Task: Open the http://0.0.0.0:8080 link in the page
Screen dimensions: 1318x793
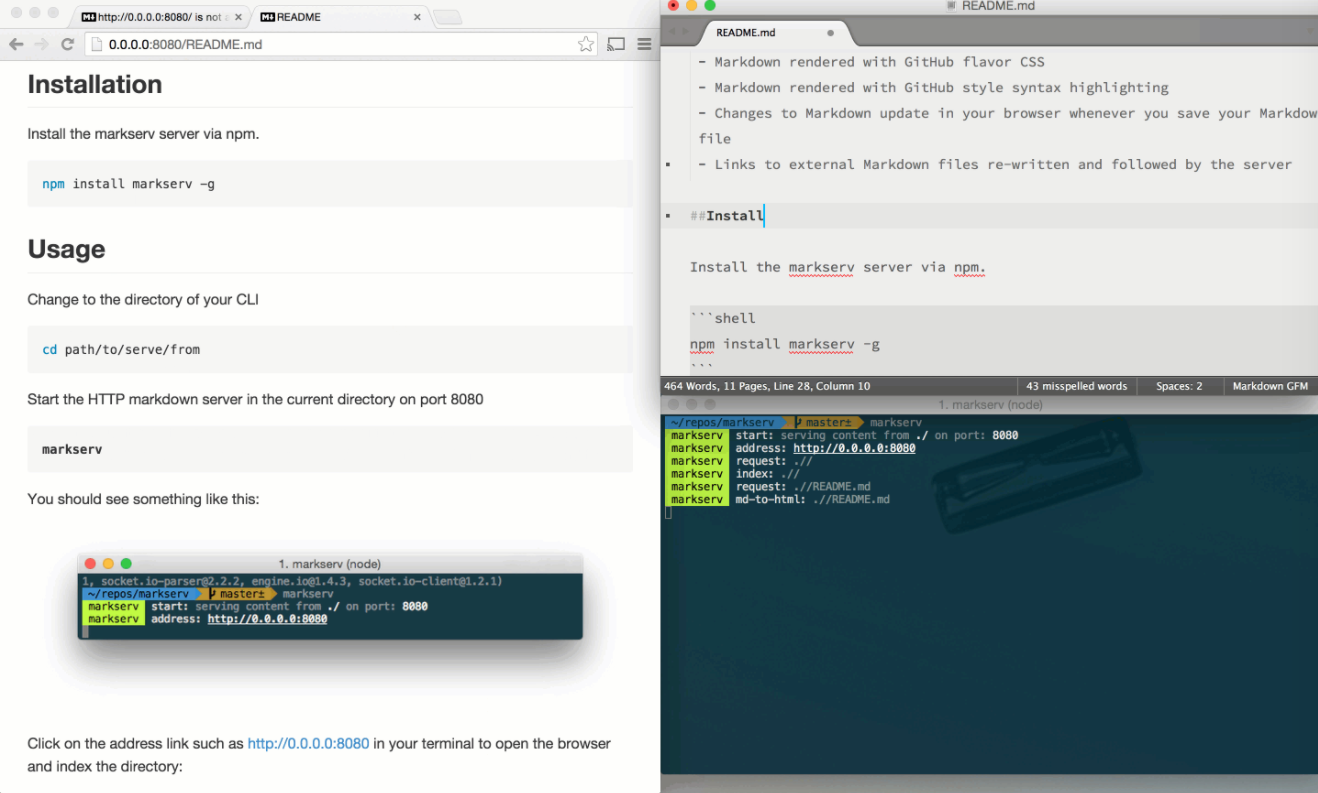Action: coord(308,743)
